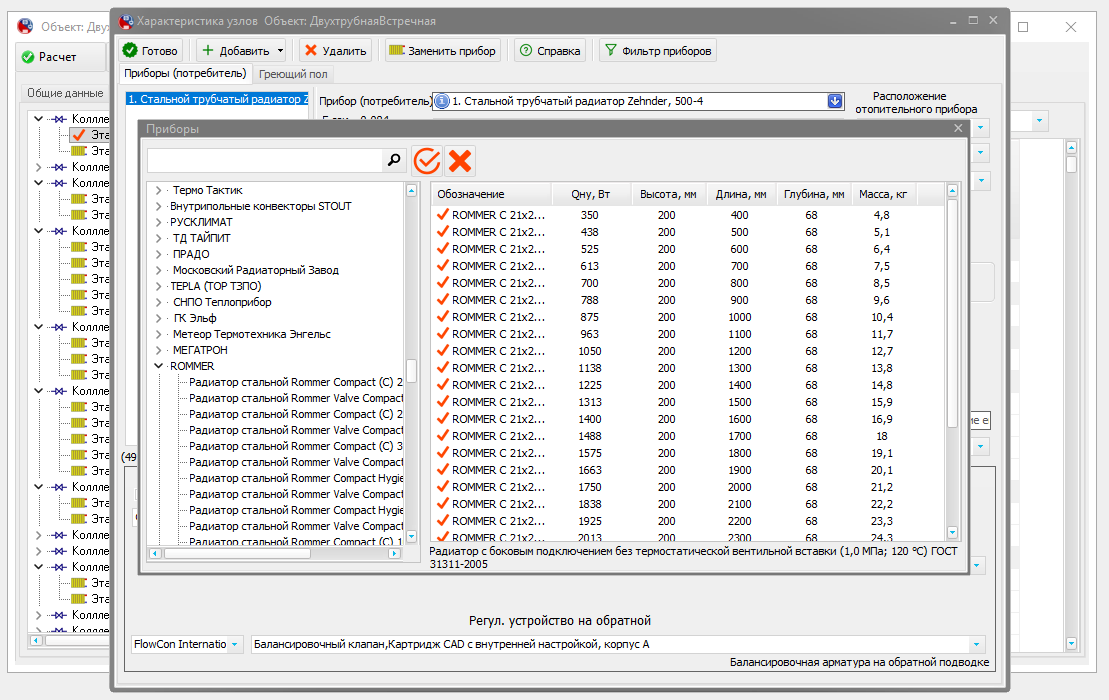Click checkmark icon of the 1575 W ROMMER row
Image resolution: width=1109 pixels, height=700 pixels.
443,452
